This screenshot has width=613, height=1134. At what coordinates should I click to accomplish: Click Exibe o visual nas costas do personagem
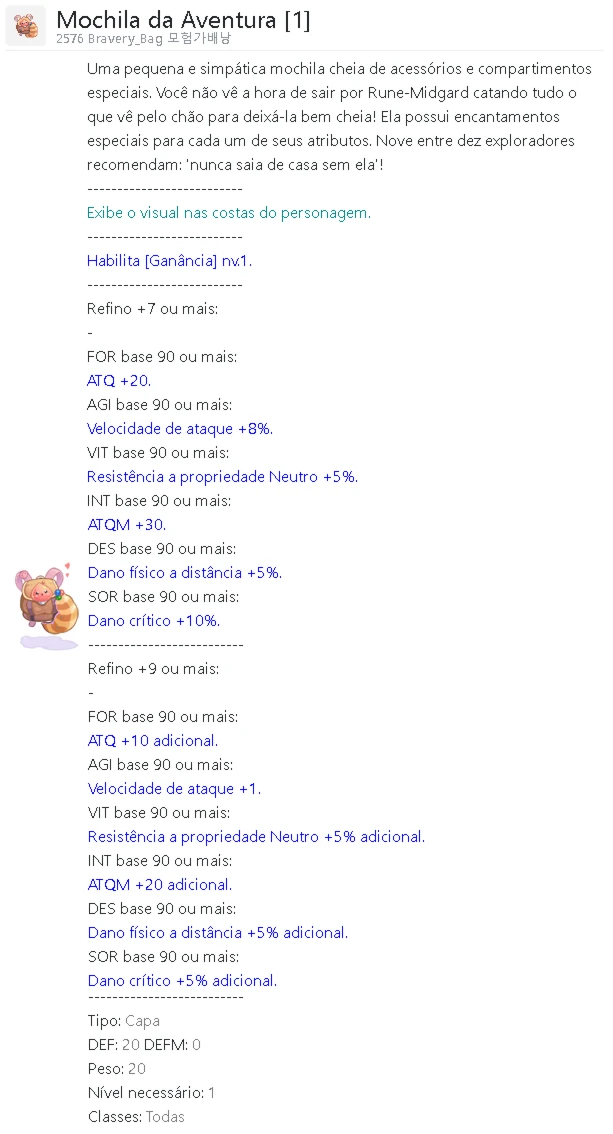coord(228,213)
